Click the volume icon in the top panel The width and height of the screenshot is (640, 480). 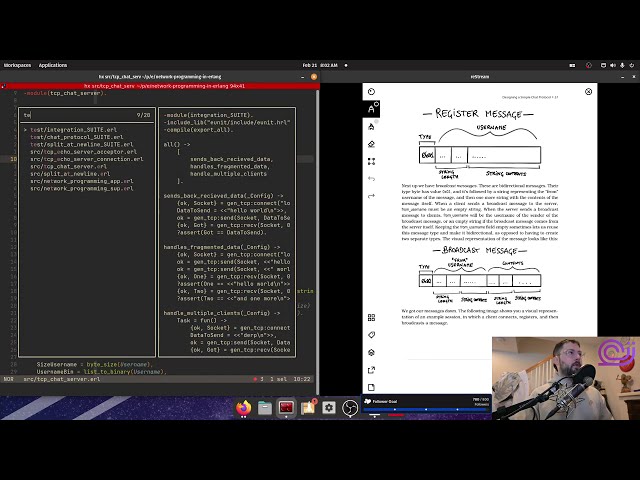[613, 65]
